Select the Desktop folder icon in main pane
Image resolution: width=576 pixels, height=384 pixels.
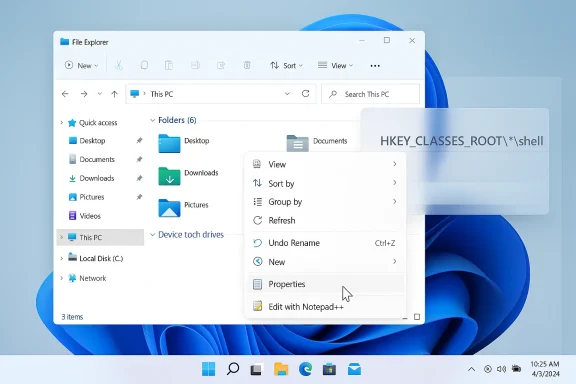click(169, 143)
